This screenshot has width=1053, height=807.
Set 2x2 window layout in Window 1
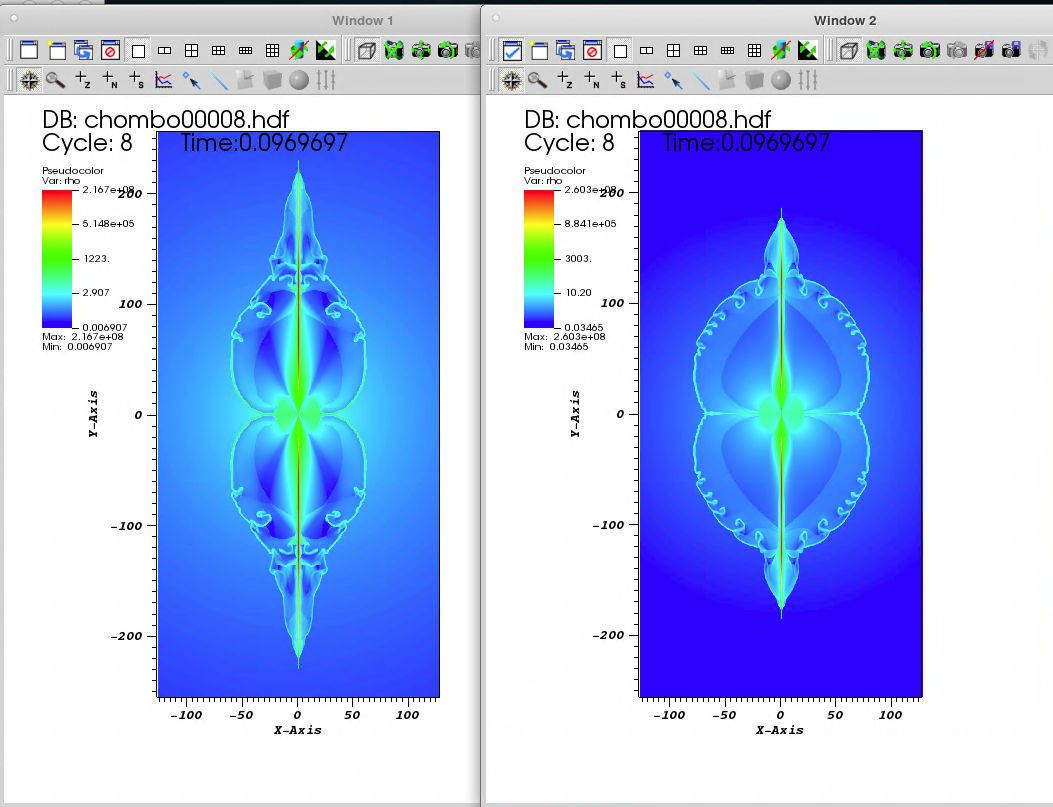191,50
